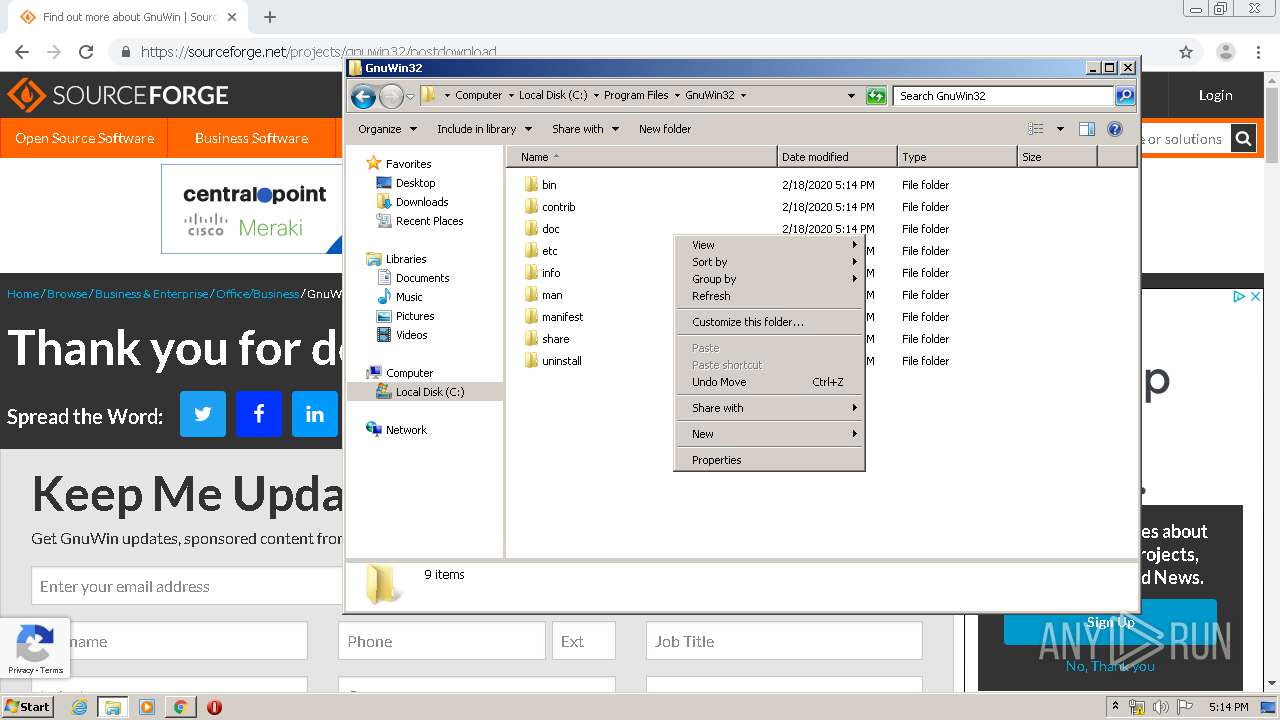Select Downloads in the Favorites list
Image resolution: width=1280 pixels, height=720 pixels.
pyautogui.click(x=422, y=202)
